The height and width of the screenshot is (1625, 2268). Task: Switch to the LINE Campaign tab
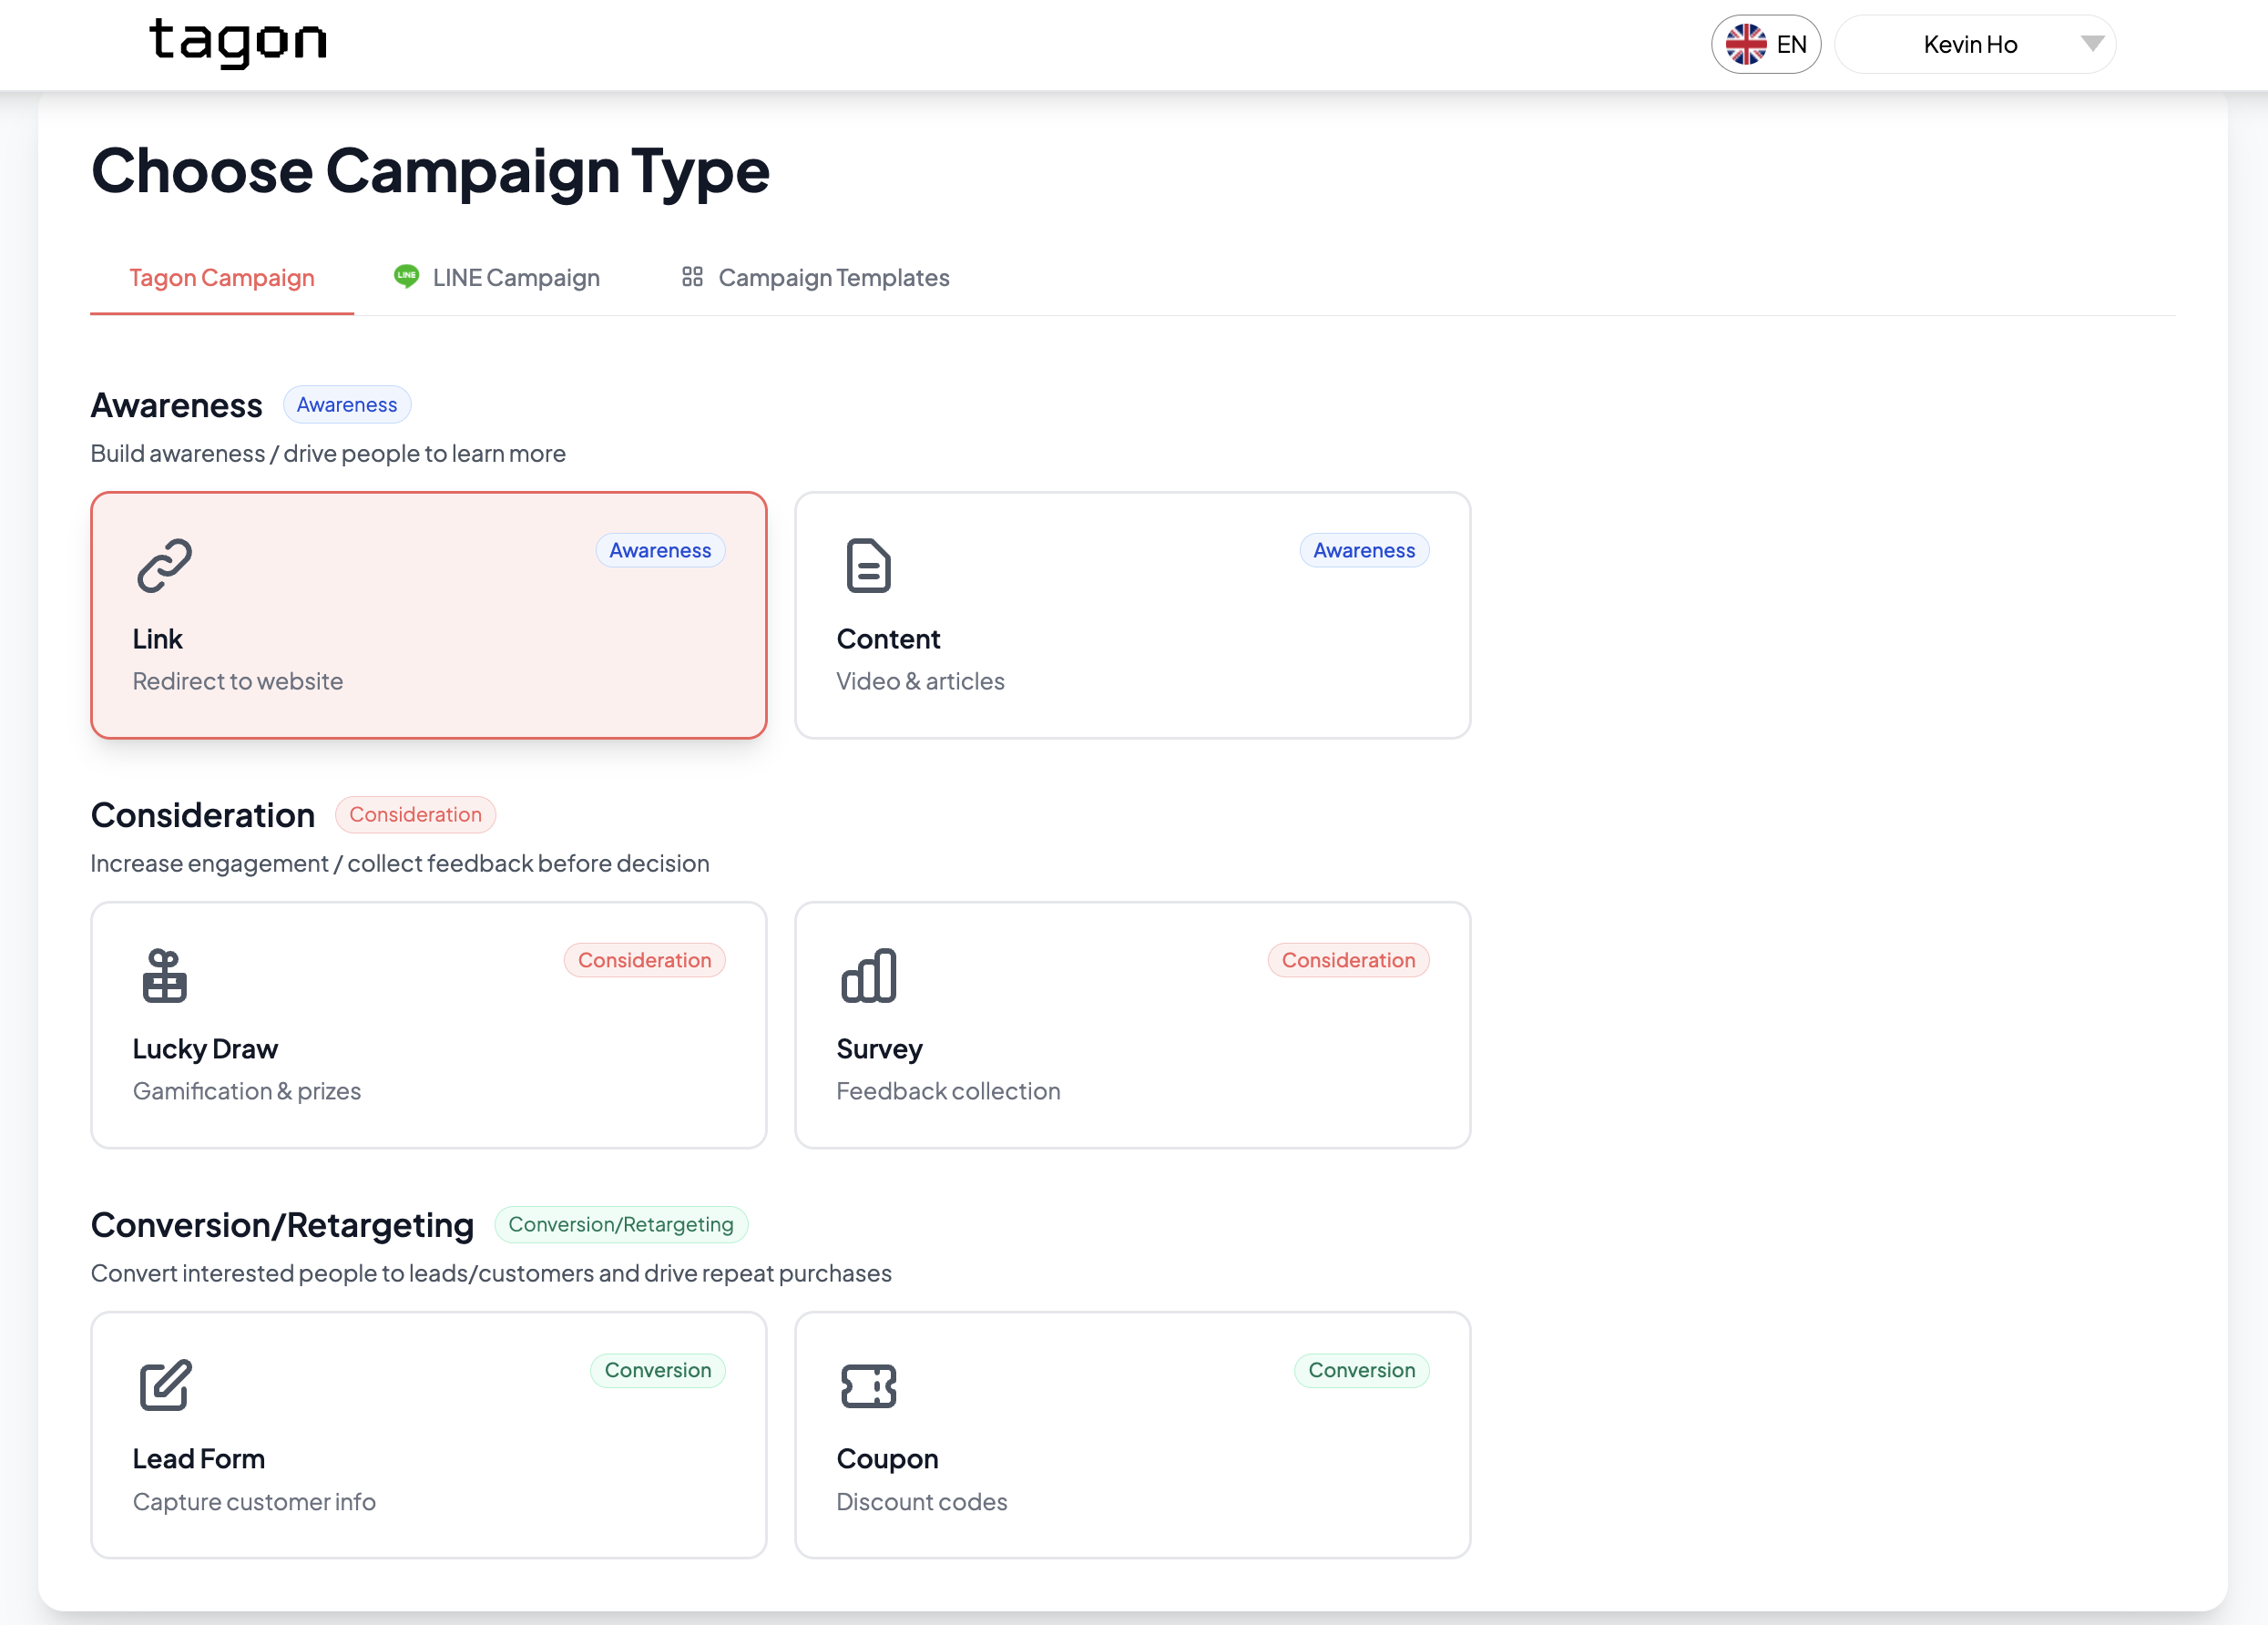(x=515, y=278)
